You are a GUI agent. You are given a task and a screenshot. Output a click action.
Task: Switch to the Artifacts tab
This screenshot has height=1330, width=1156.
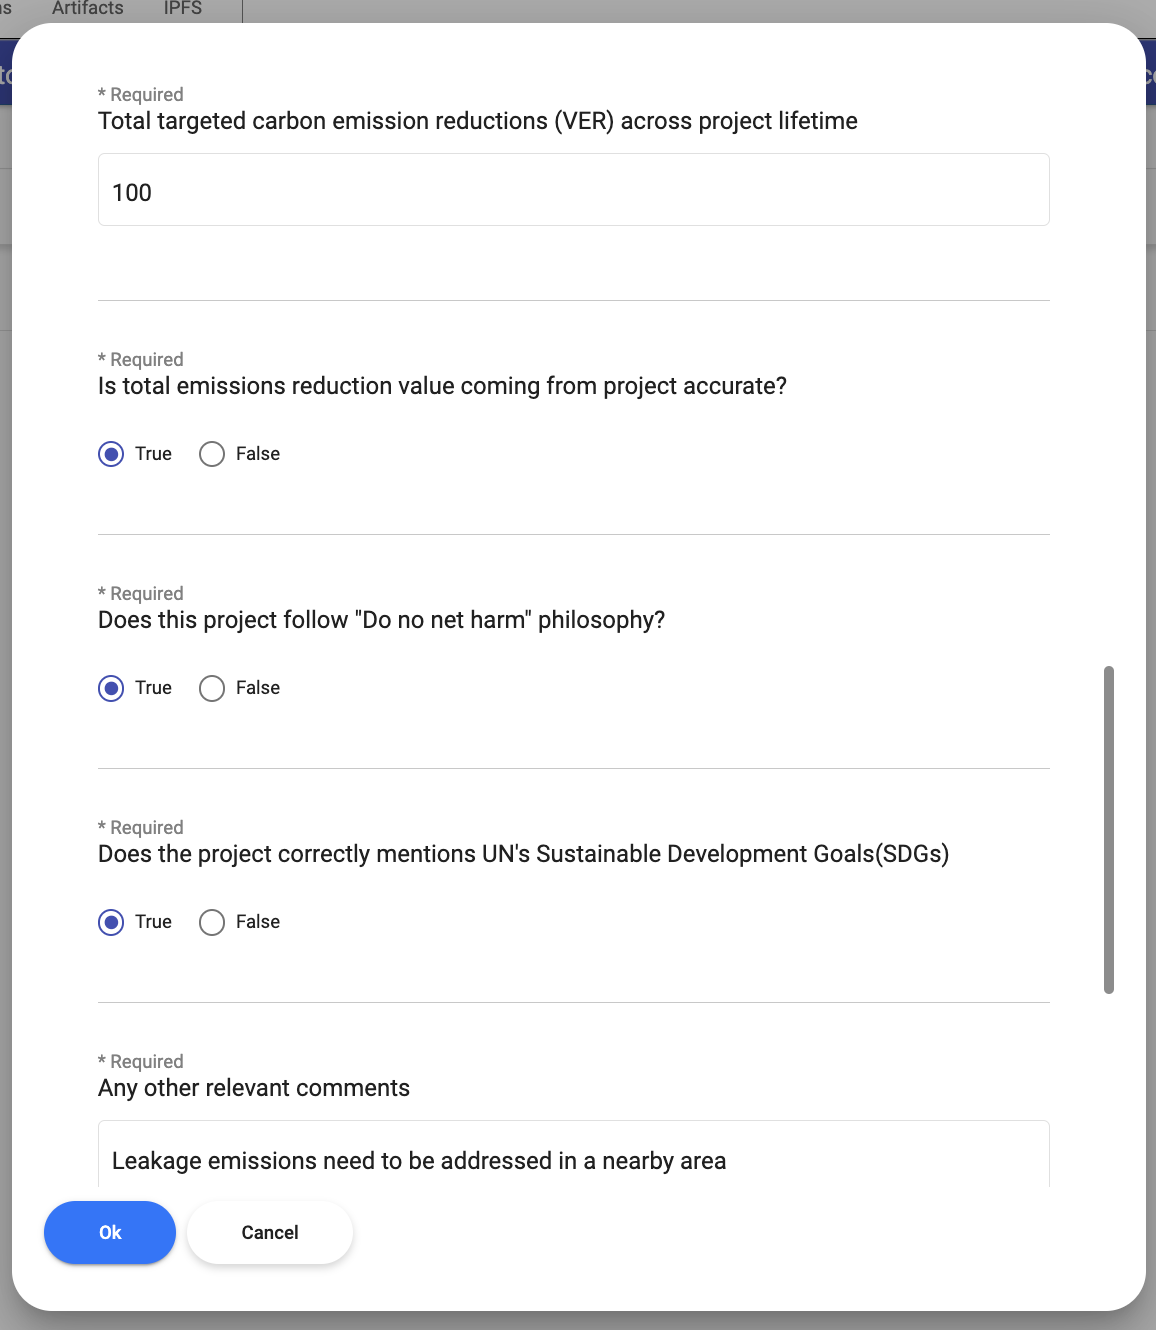click(x=88, y=9)
